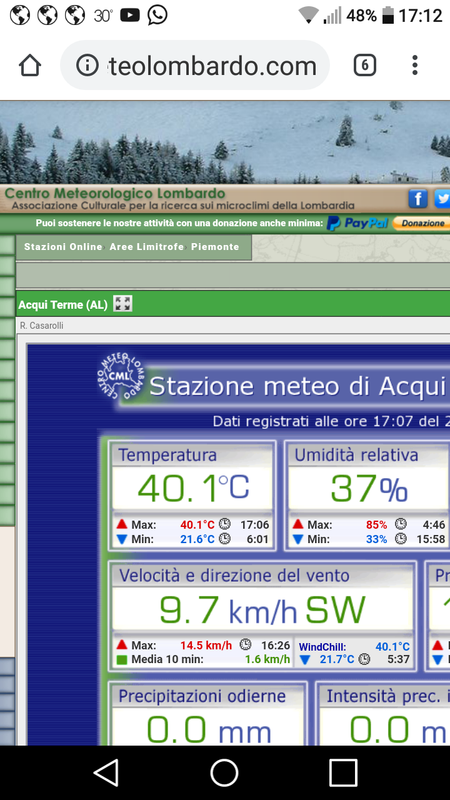Click the red Max triangle in Umidità
Viewport: 450px width, 800px height.
(x=298, y=524)
